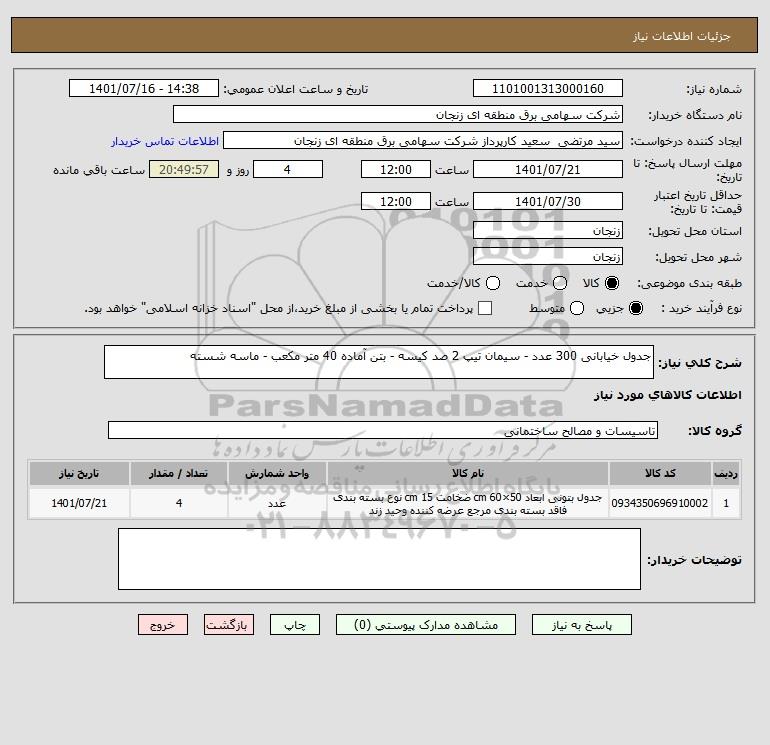Viewport: 770px width, 745px height.
Task: Select the کالا/خدمت radio button
Action: click(x=493, y=283)
